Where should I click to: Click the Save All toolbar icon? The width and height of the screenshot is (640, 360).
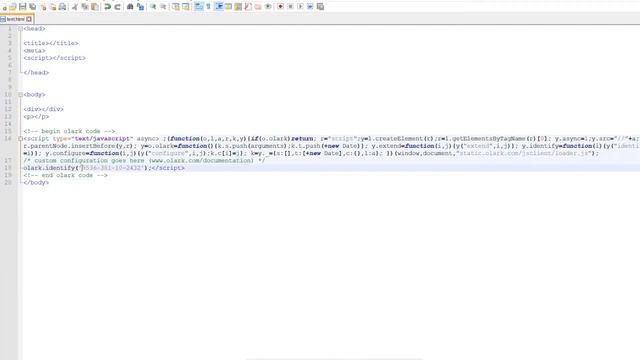click(x=33, y=7)
